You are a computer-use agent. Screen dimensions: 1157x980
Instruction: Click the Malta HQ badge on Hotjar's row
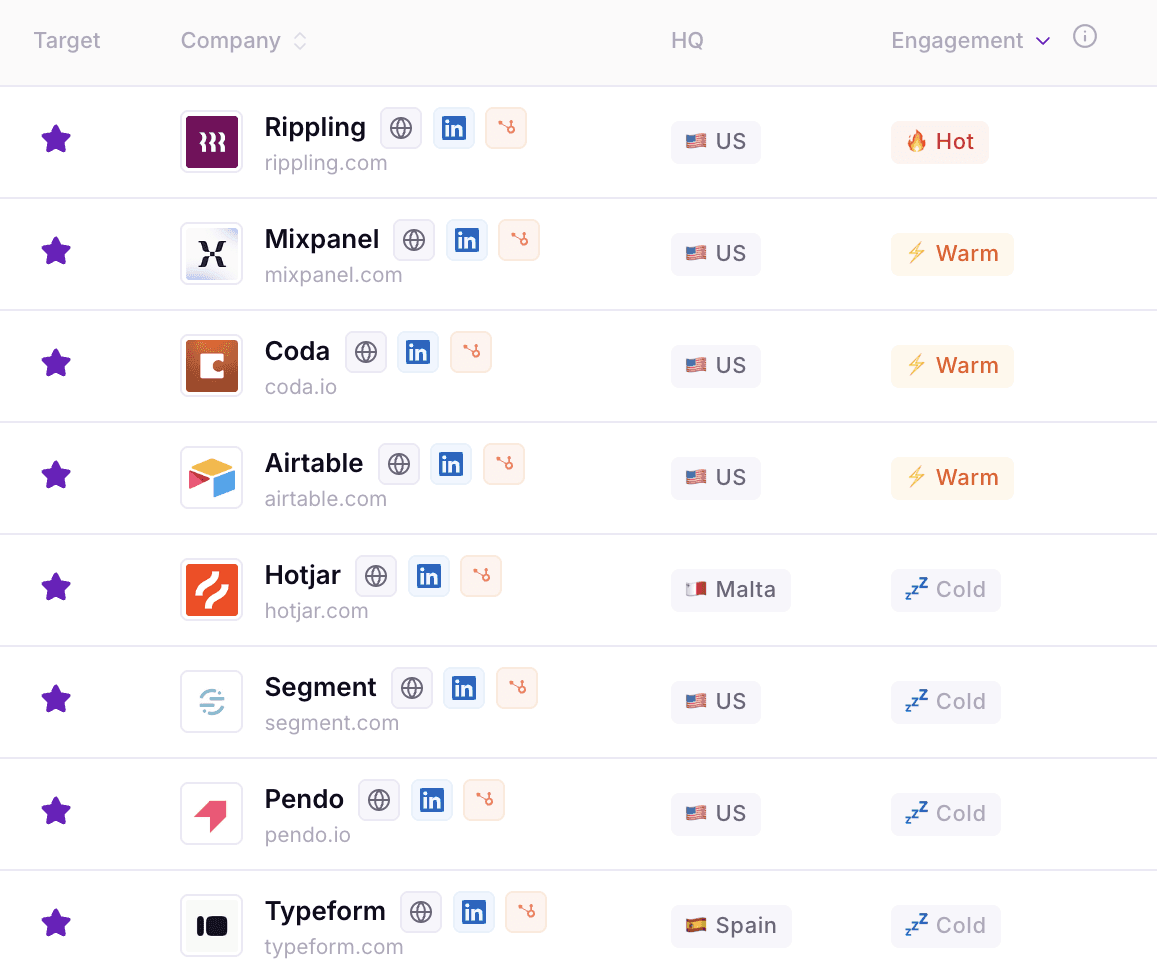pyautogui.click(x=731, y=590)
